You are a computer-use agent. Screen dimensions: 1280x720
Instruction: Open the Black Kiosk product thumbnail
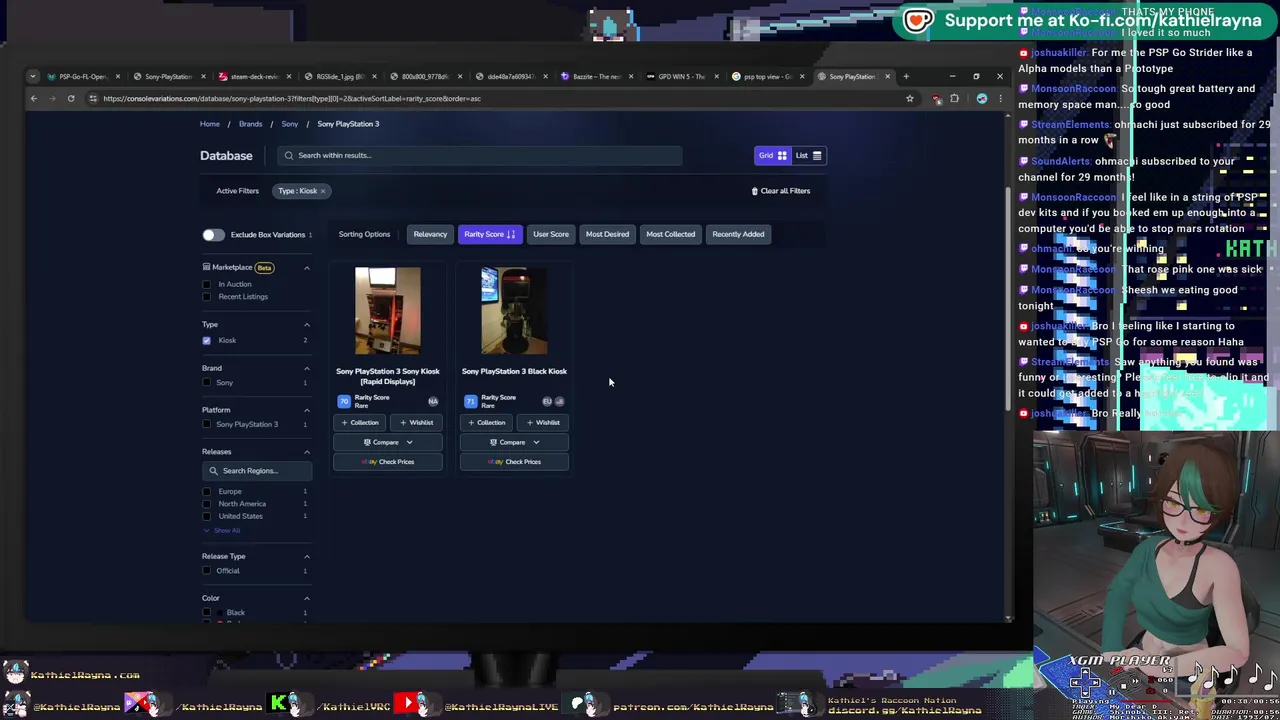pos(514,311)
